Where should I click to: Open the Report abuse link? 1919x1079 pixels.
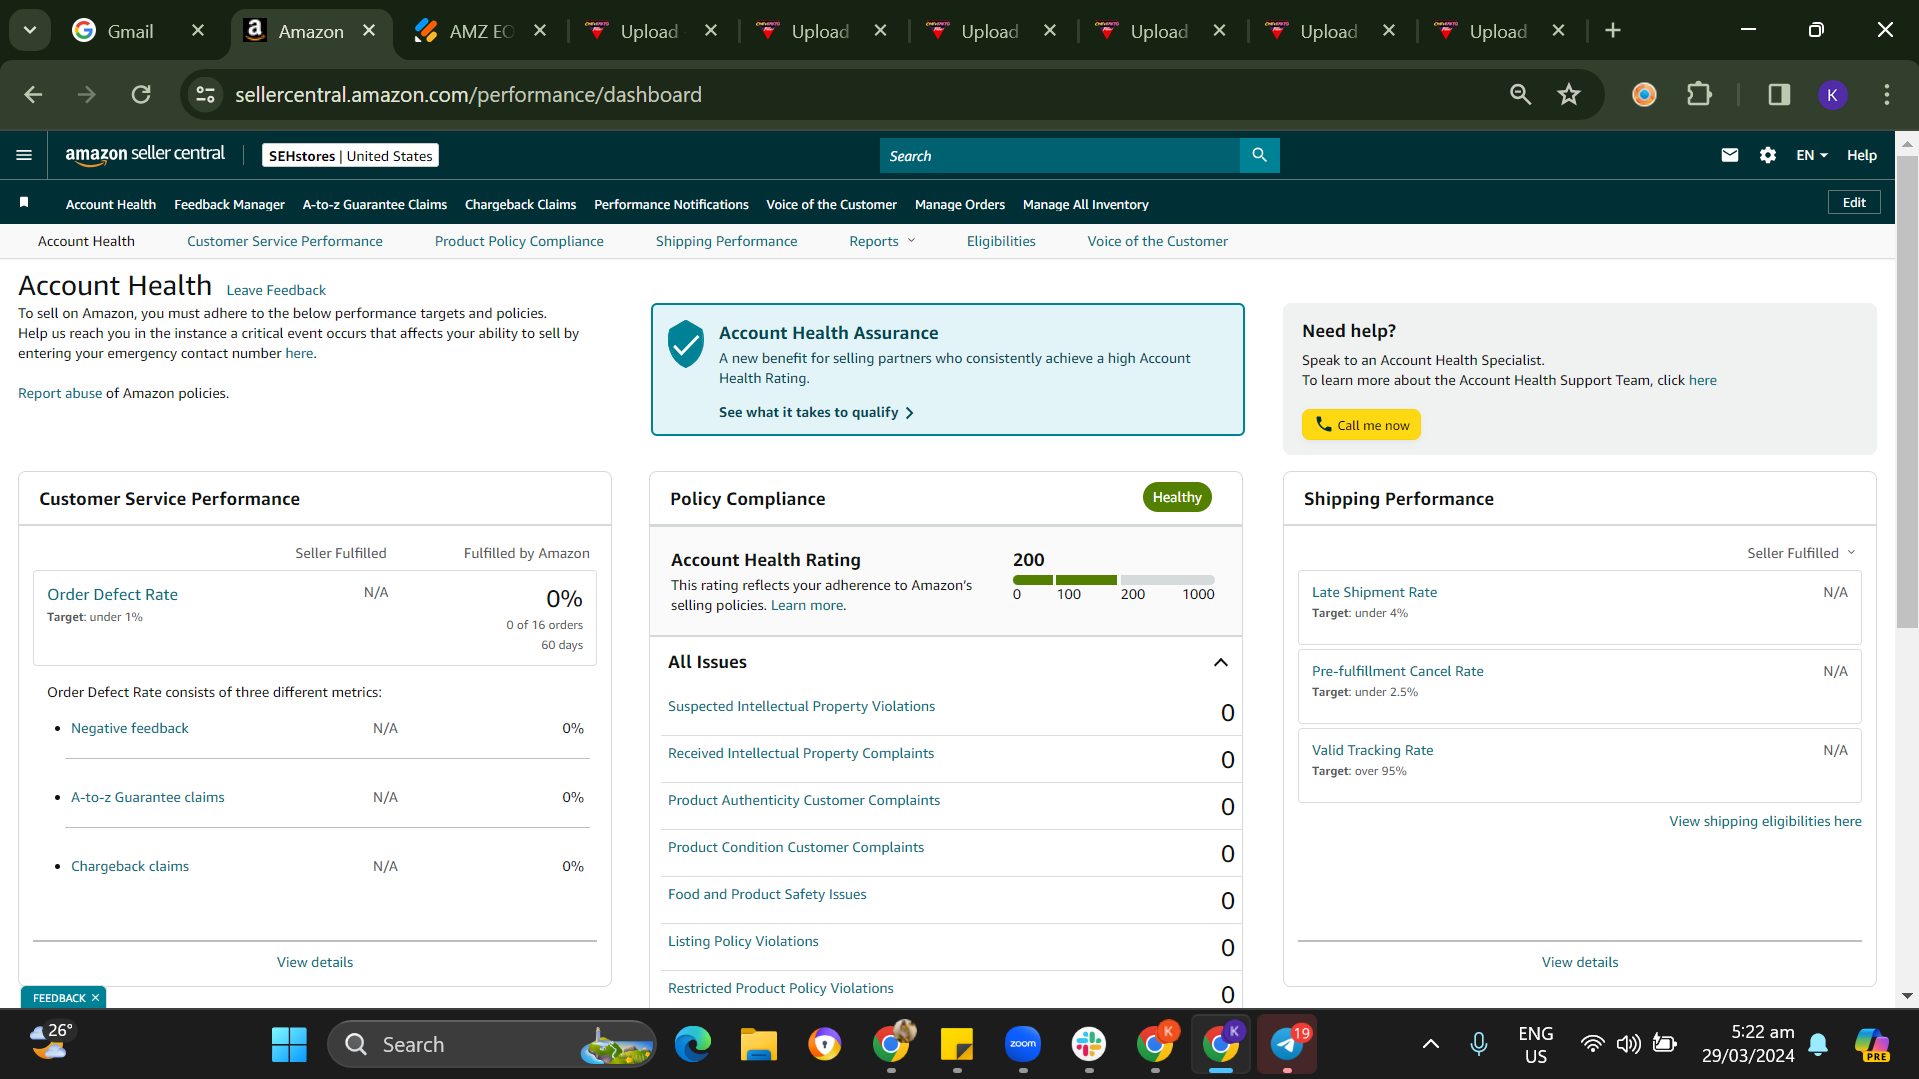pos(60,393)
